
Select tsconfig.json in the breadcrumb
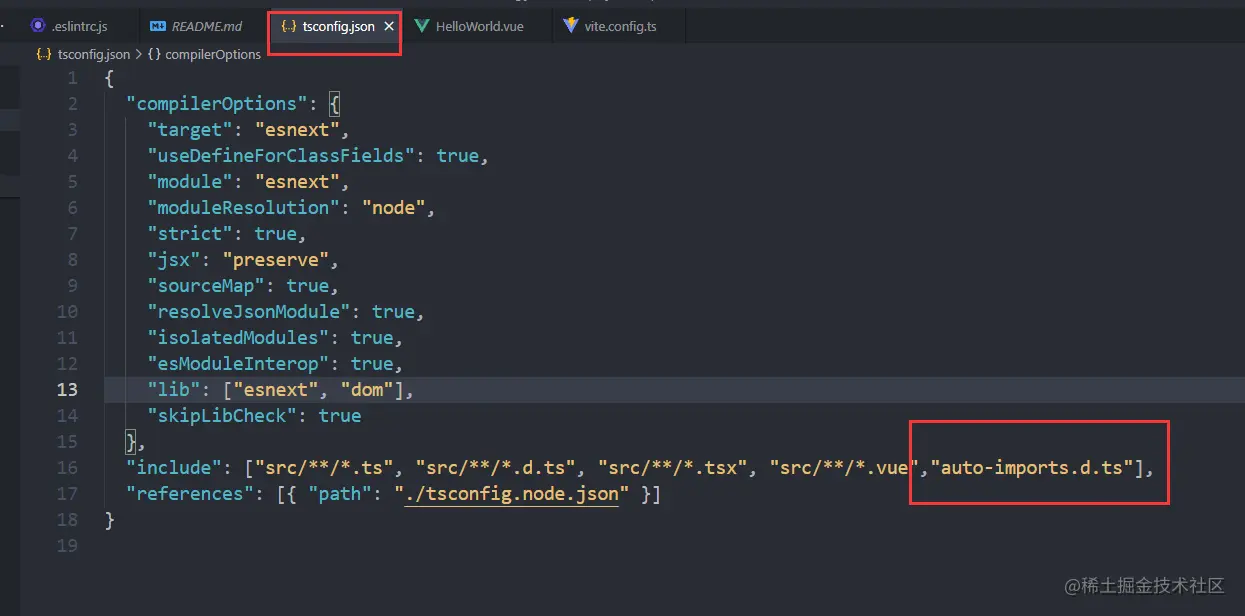coord(94,54)
